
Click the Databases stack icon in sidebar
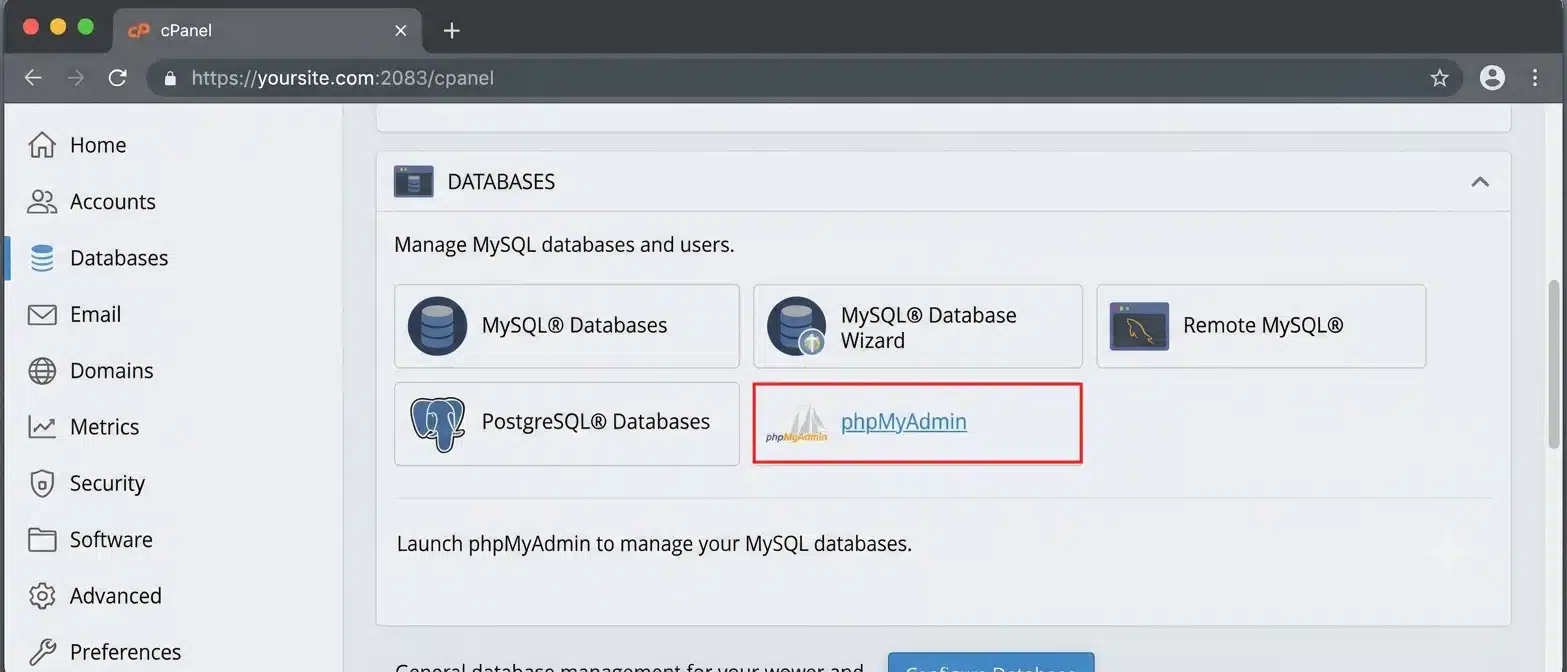click(x=42, y=258)
